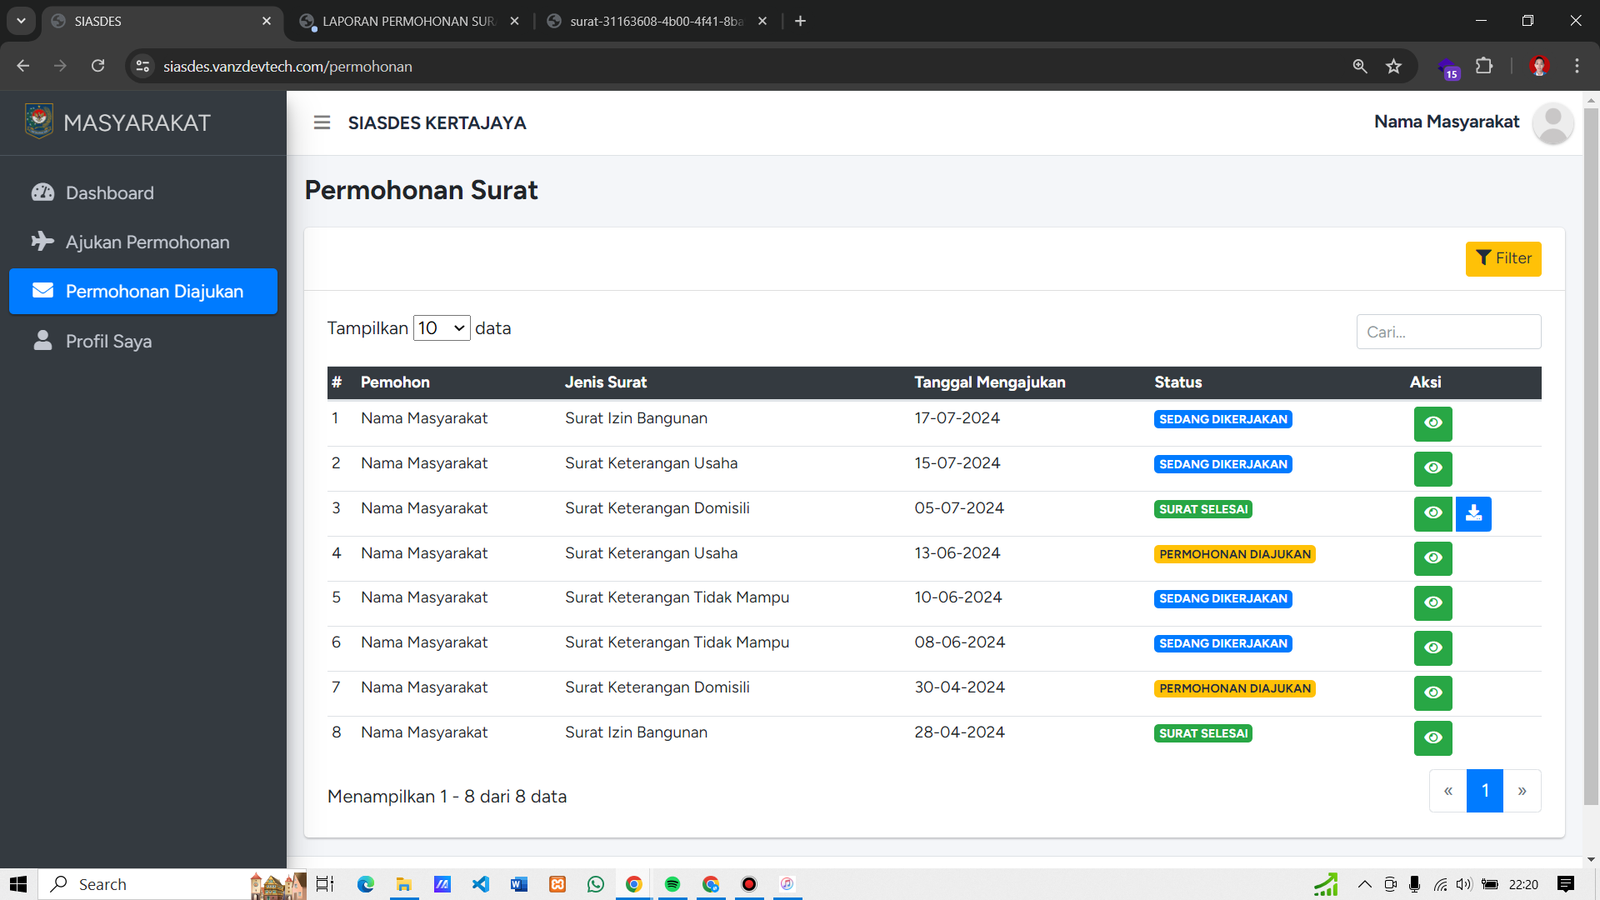Click the user avatar next to Nama Masyarakat
1600x900 pixels.
(1552, 123)
